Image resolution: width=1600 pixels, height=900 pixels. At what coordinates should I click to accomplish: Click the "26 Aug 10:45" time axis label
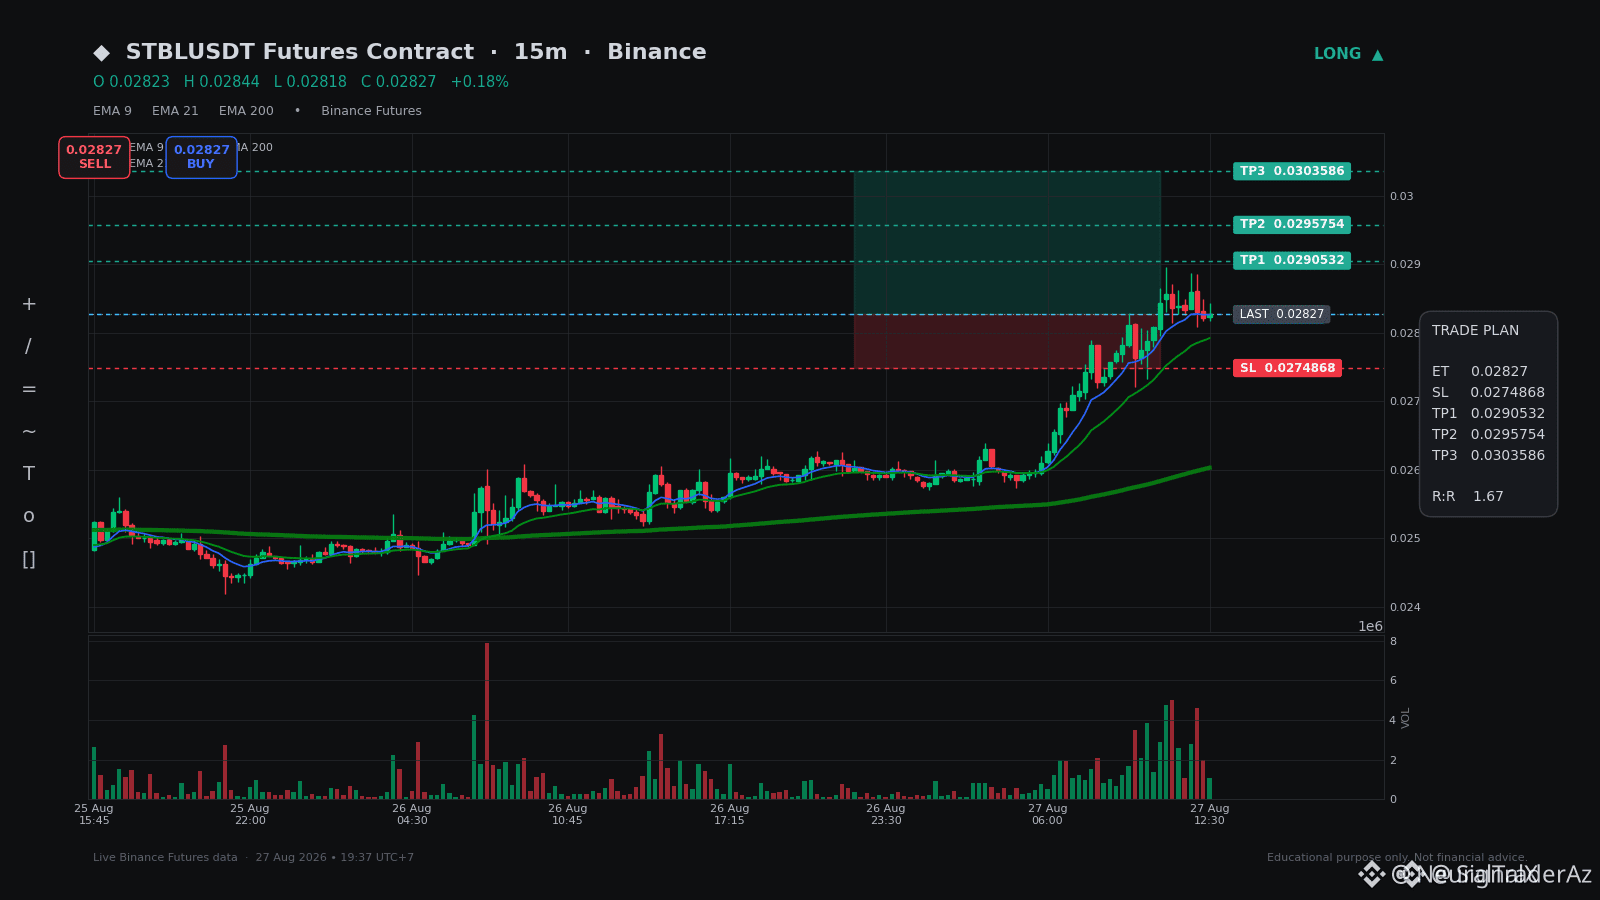click(568, 814)
